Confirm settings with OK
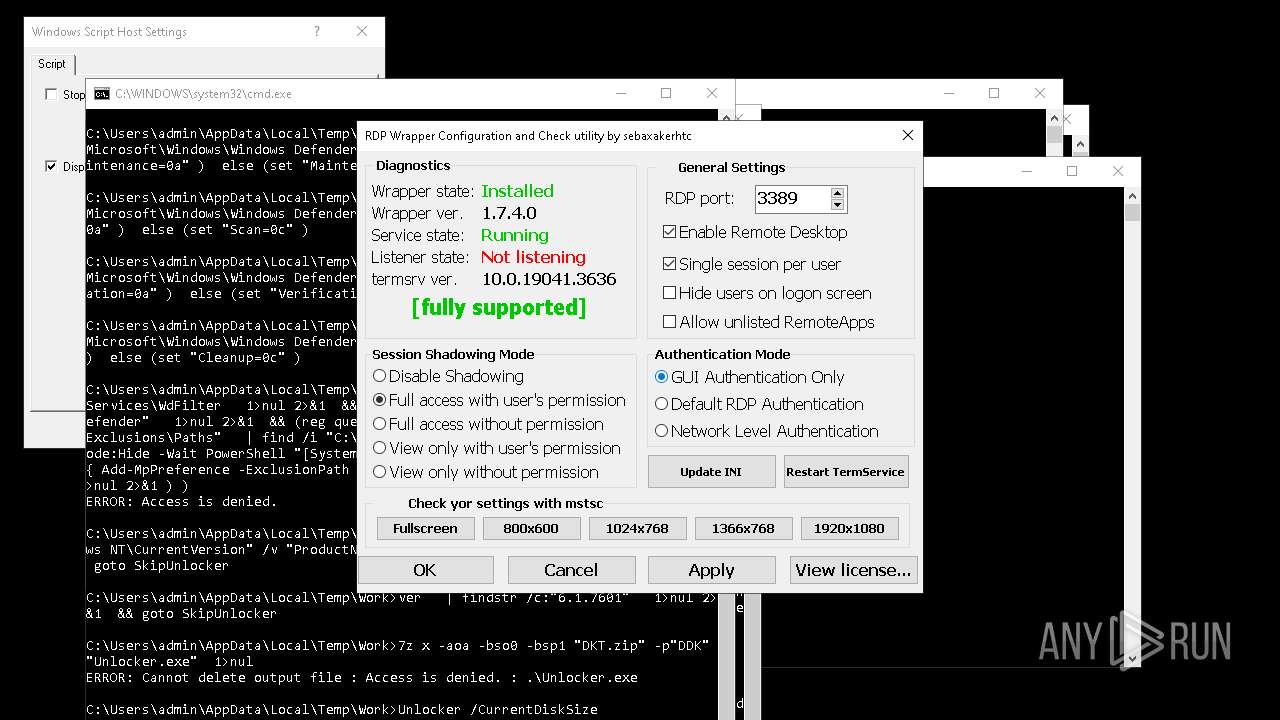The image size is (1280, 720). click(425, 570)
